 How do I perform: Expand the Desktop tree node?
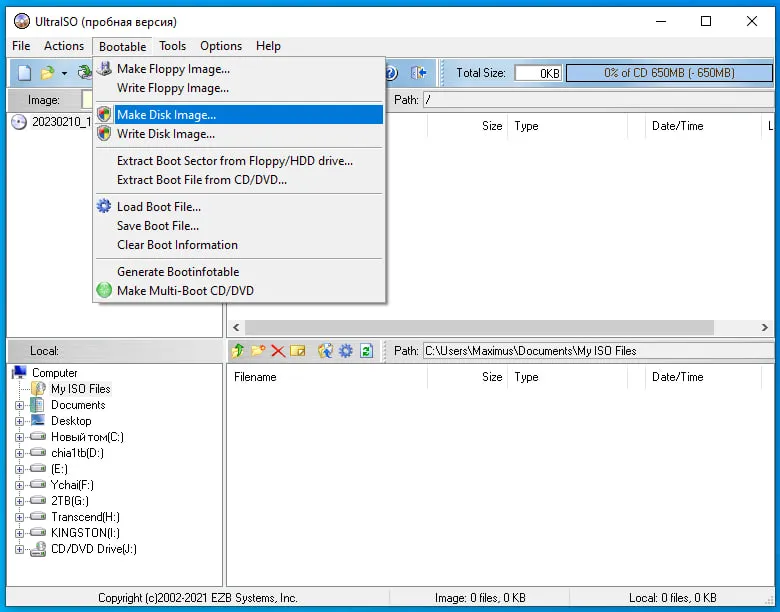pos(19,421)
